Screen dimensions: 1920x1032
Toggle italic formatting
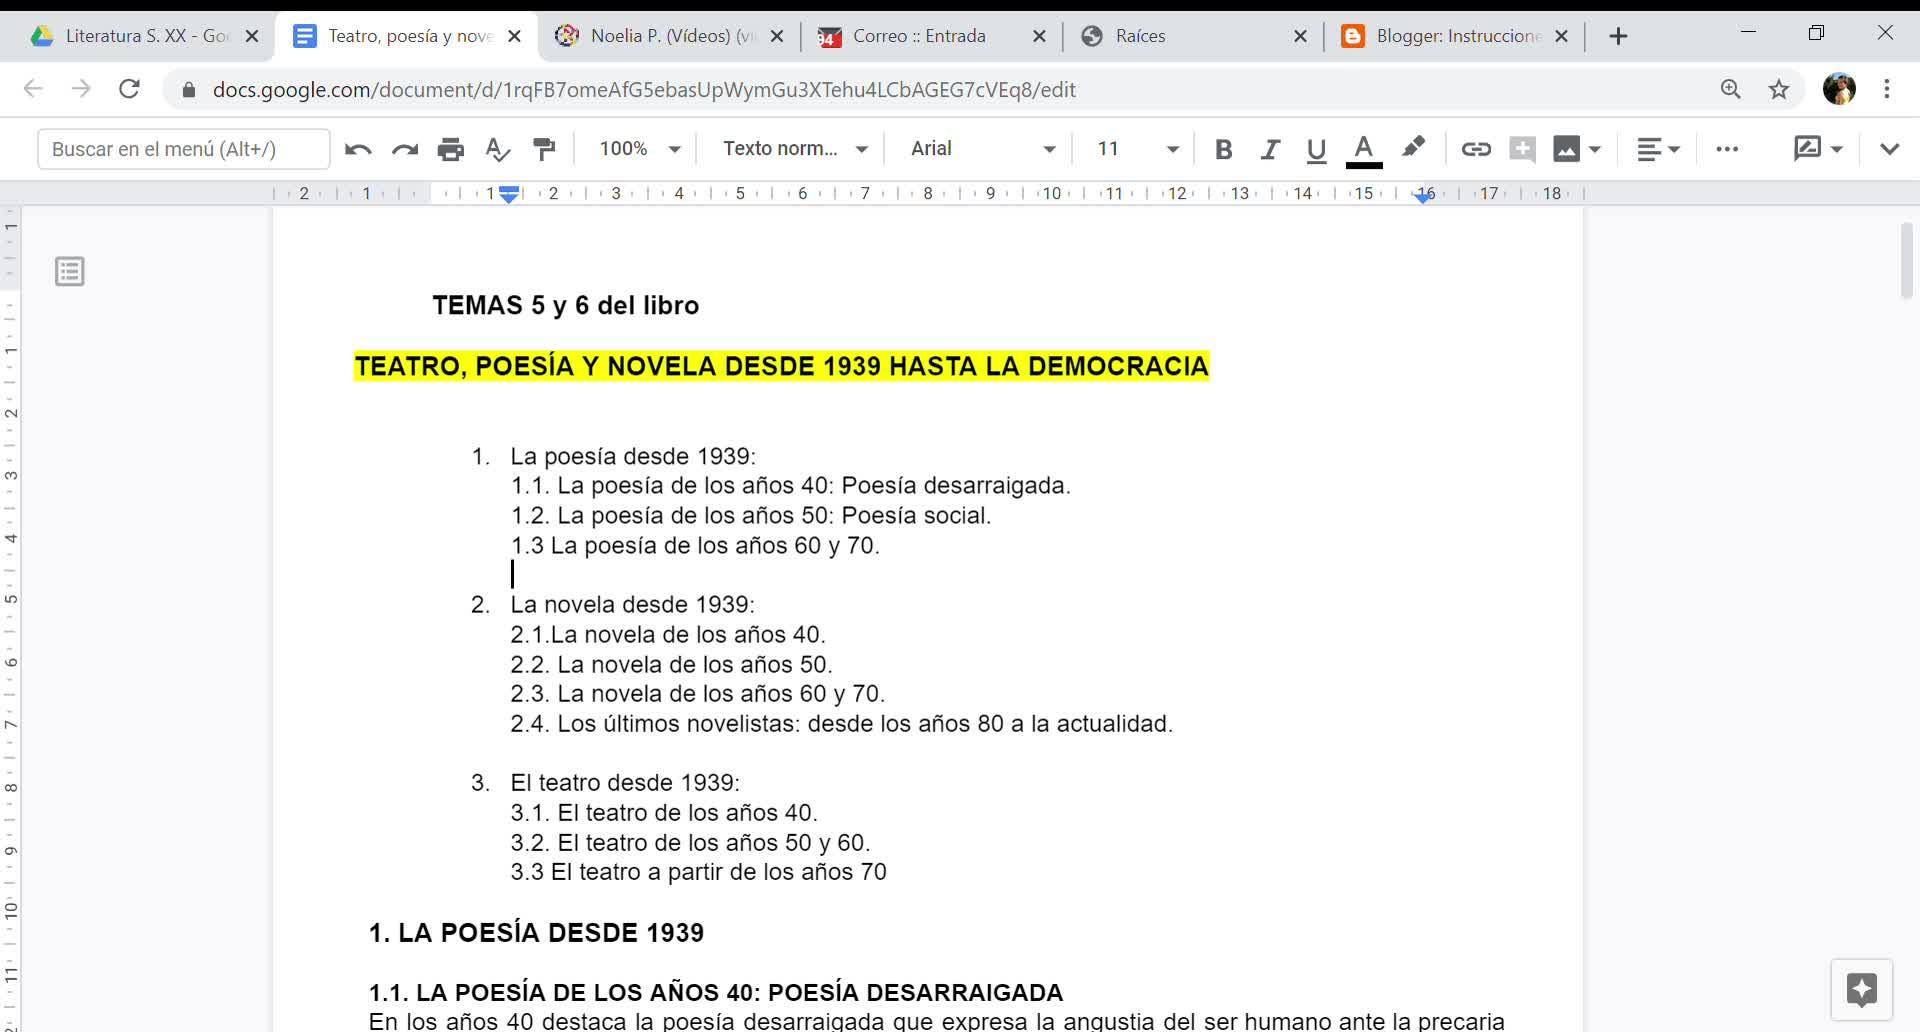(1269, 149)
